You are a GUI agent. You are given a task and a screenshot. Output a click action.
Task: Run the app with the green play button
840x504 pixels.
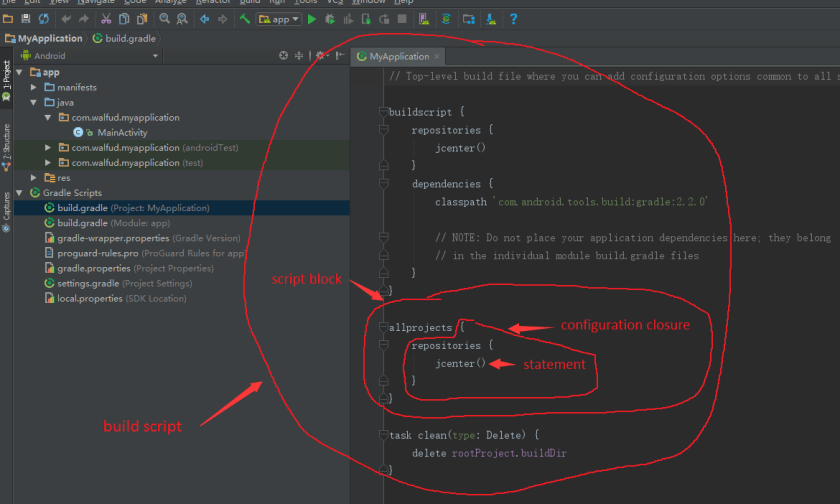coord(312,19)
